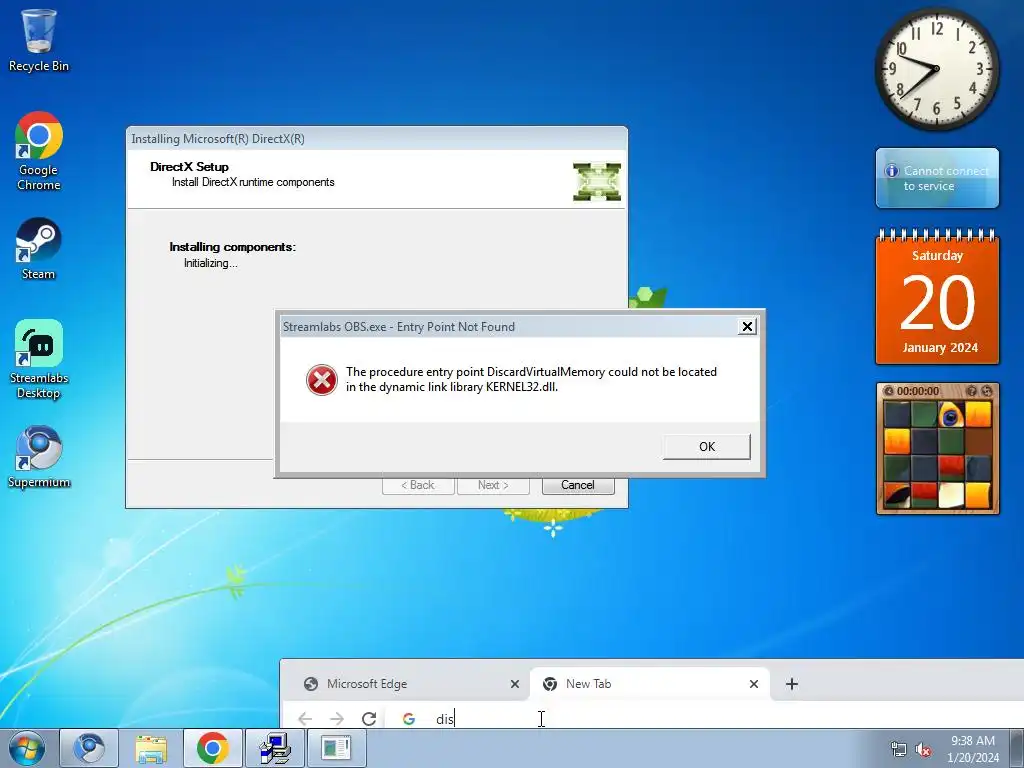Select the DirectX installer taskbar item

274,748
